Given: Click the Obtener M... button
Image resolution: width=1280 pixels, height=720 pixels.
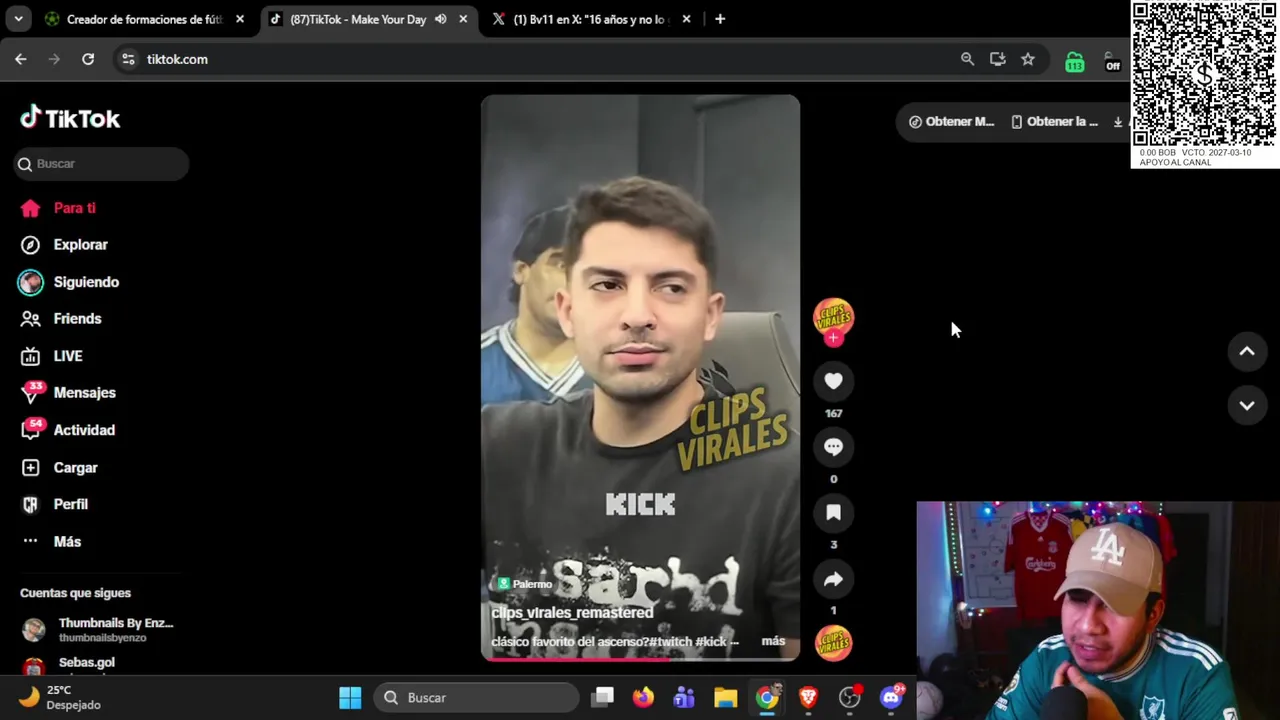Looking at the screenshot, I should point(951,122).
